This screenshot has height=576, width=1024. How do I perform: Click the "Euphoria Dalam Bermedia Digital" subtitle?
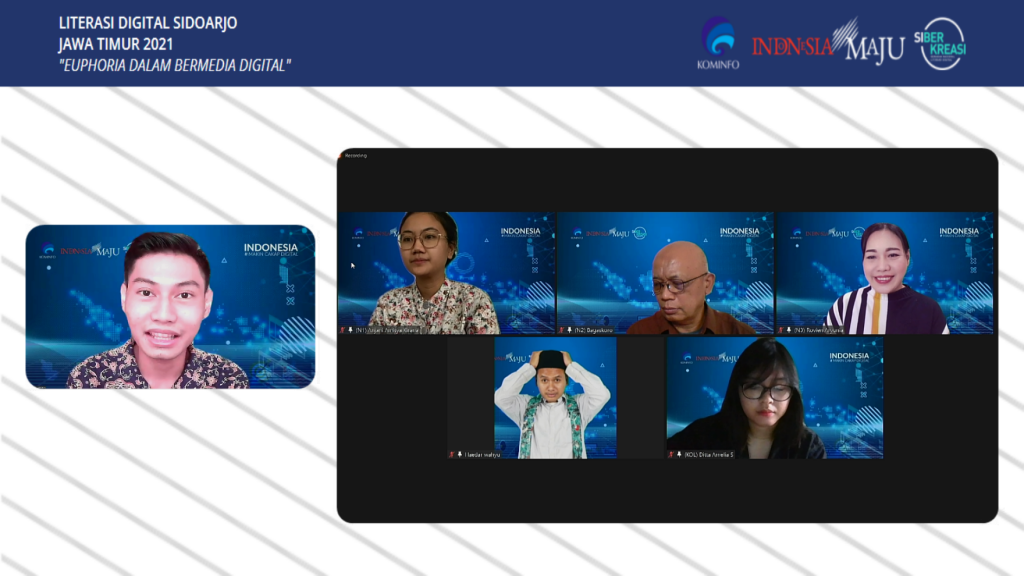click(x=175, y=66)
